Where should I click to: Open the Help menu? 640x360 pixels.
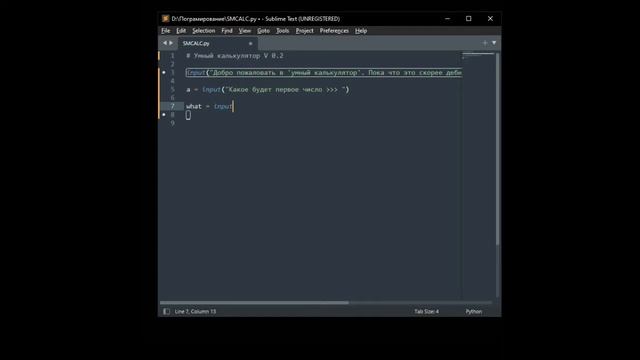(x=361, y=31)
